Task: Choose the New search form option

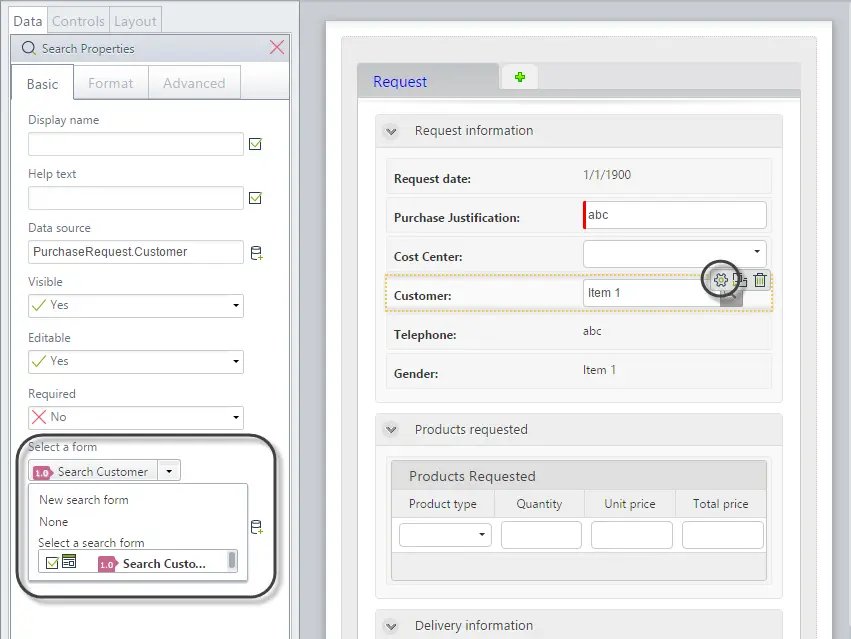Action: click(x=84, y=499)
